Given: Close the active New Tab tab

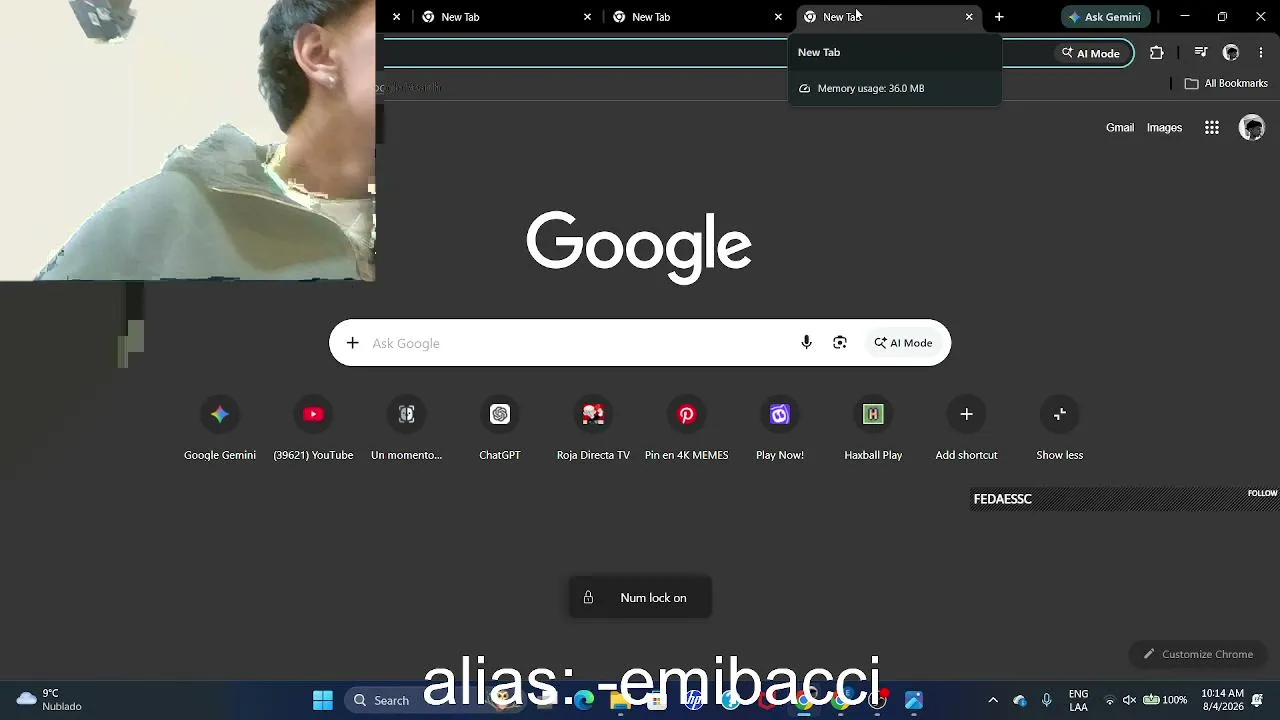Looking at the screenshot, I should pos(969,17).
